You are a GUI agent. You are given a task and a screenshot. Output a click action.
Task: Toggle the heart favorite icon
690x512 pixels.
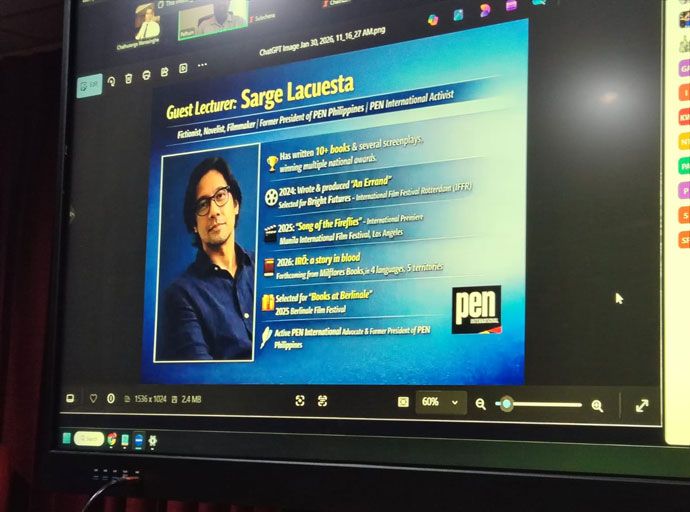coord(93,399)
